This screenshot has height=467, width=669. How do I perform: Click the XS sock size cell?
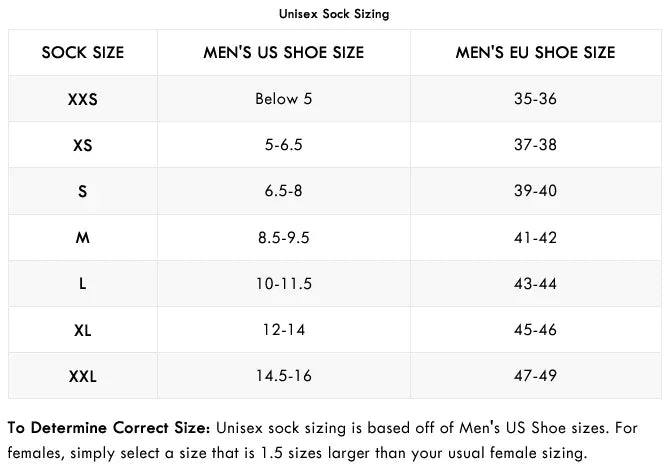pos(83,145)
